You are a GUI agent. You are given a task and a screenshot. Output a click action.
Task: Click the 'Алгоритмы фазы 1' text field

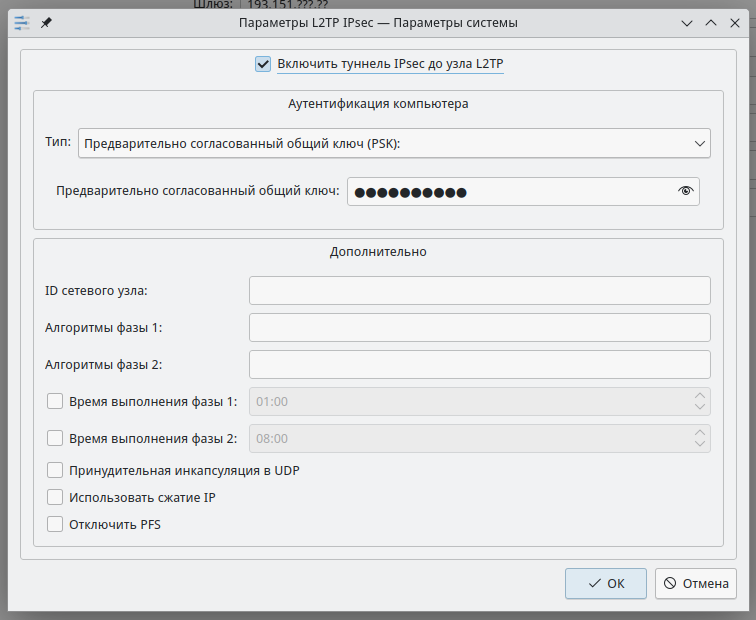point(479,328)
